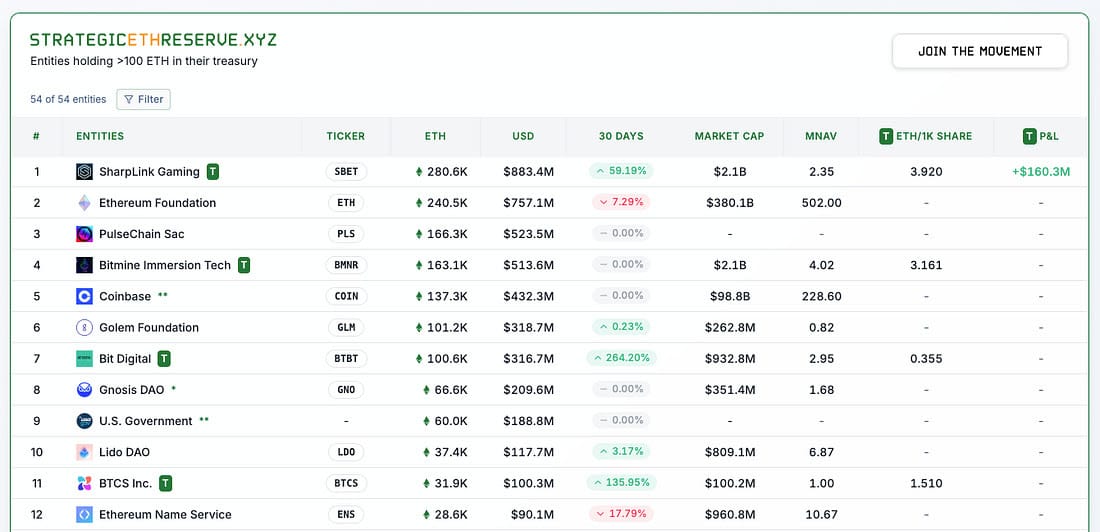Click the $100.3M USD value
Image resolution: width=1100 pixels, height=532 pixels.
pyautogui.click(x=528, y=483)
